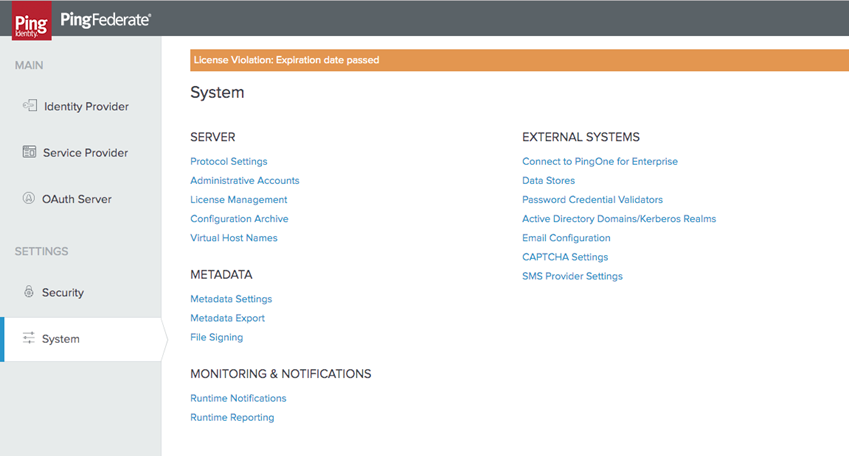Click the METADATA section heading
The height and width of the screenshot is (456, 849).
pyautogui.click(x=221, y=275)
